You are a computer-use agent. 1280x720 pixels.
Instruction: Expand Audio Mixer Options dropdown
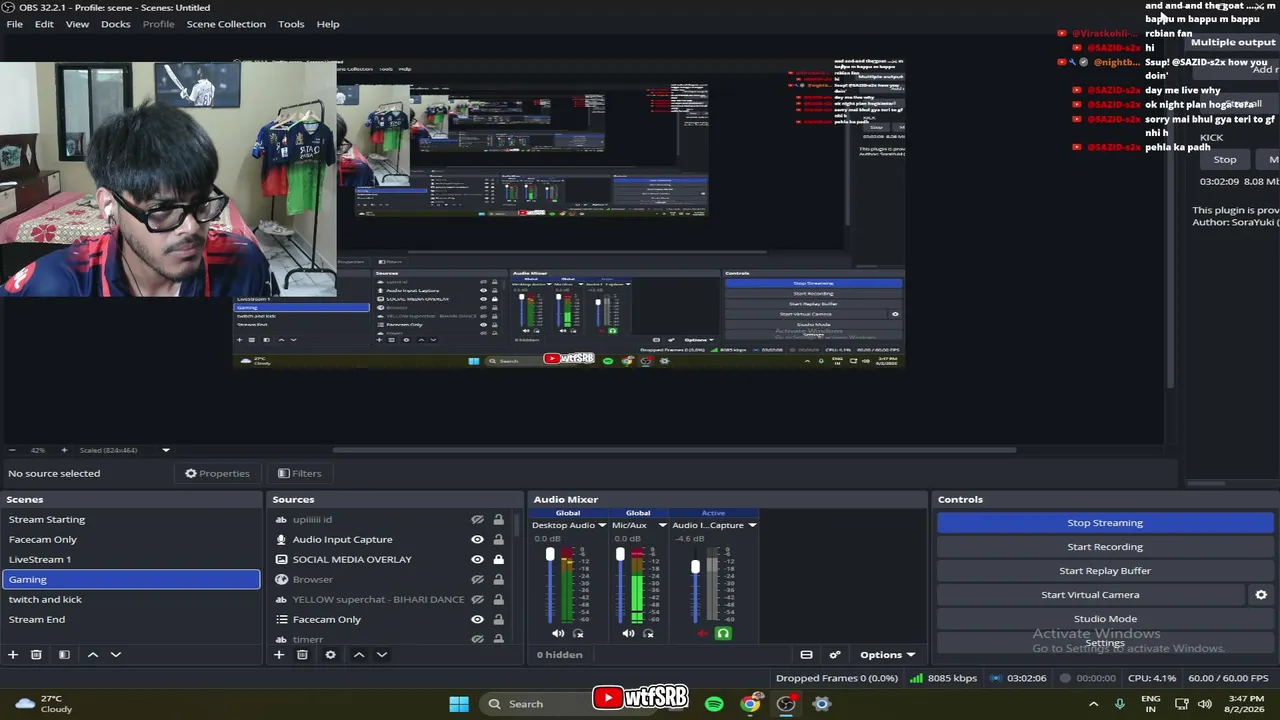point(887,655)
